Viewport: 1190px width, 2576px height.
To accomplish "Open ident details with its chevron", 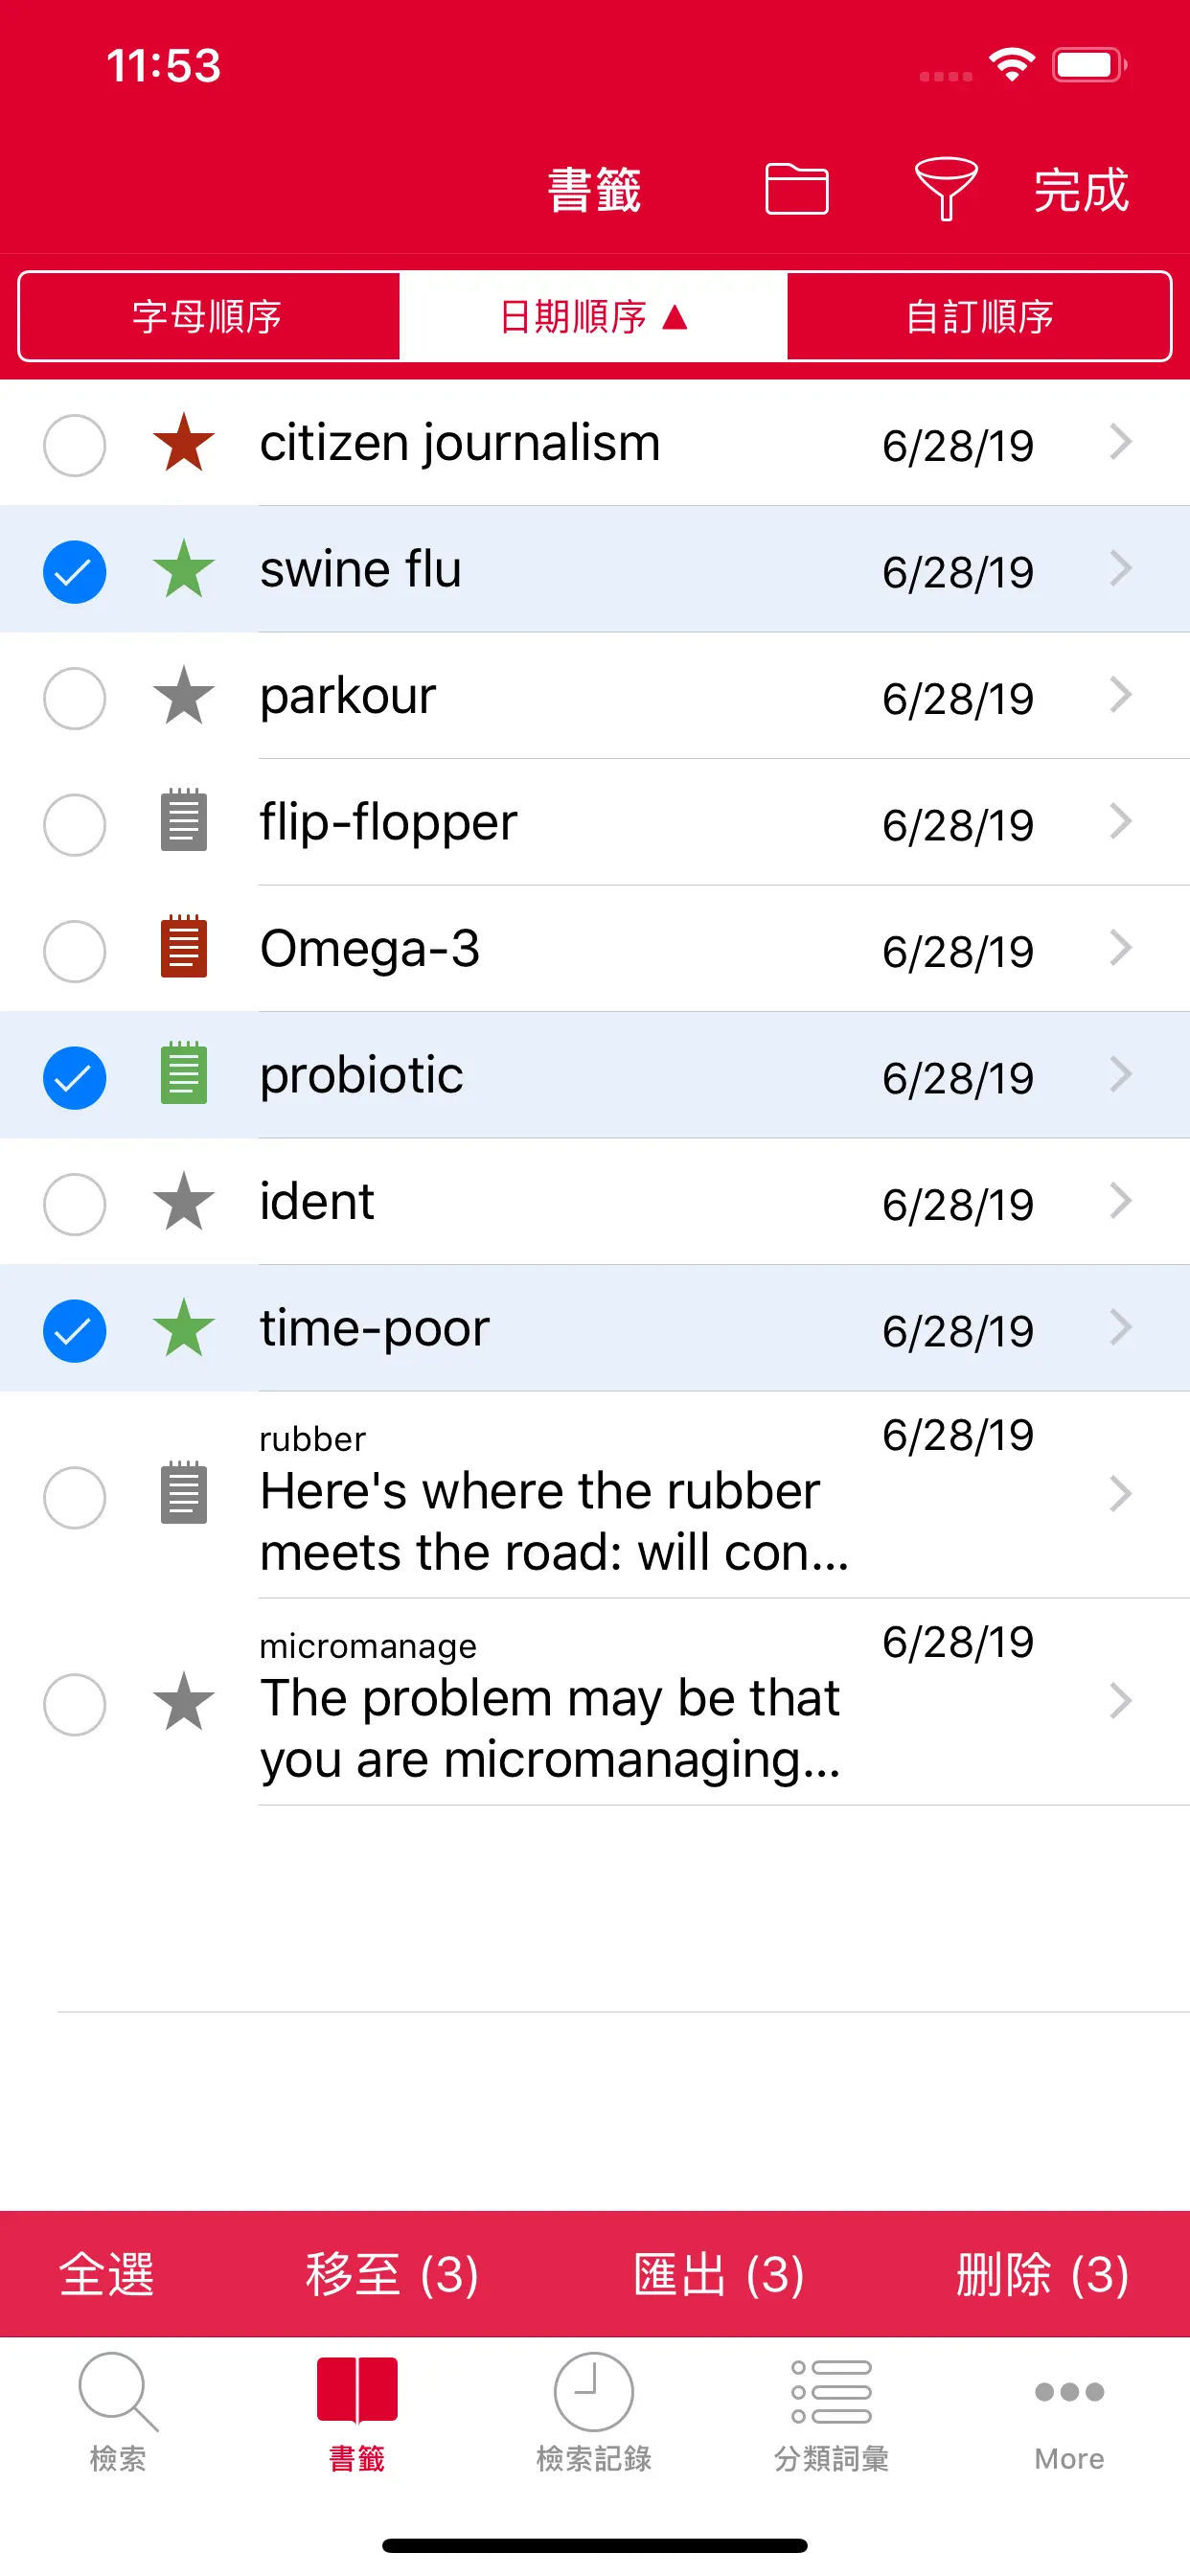I will pyautogui.click(x=1121, y=1200).
